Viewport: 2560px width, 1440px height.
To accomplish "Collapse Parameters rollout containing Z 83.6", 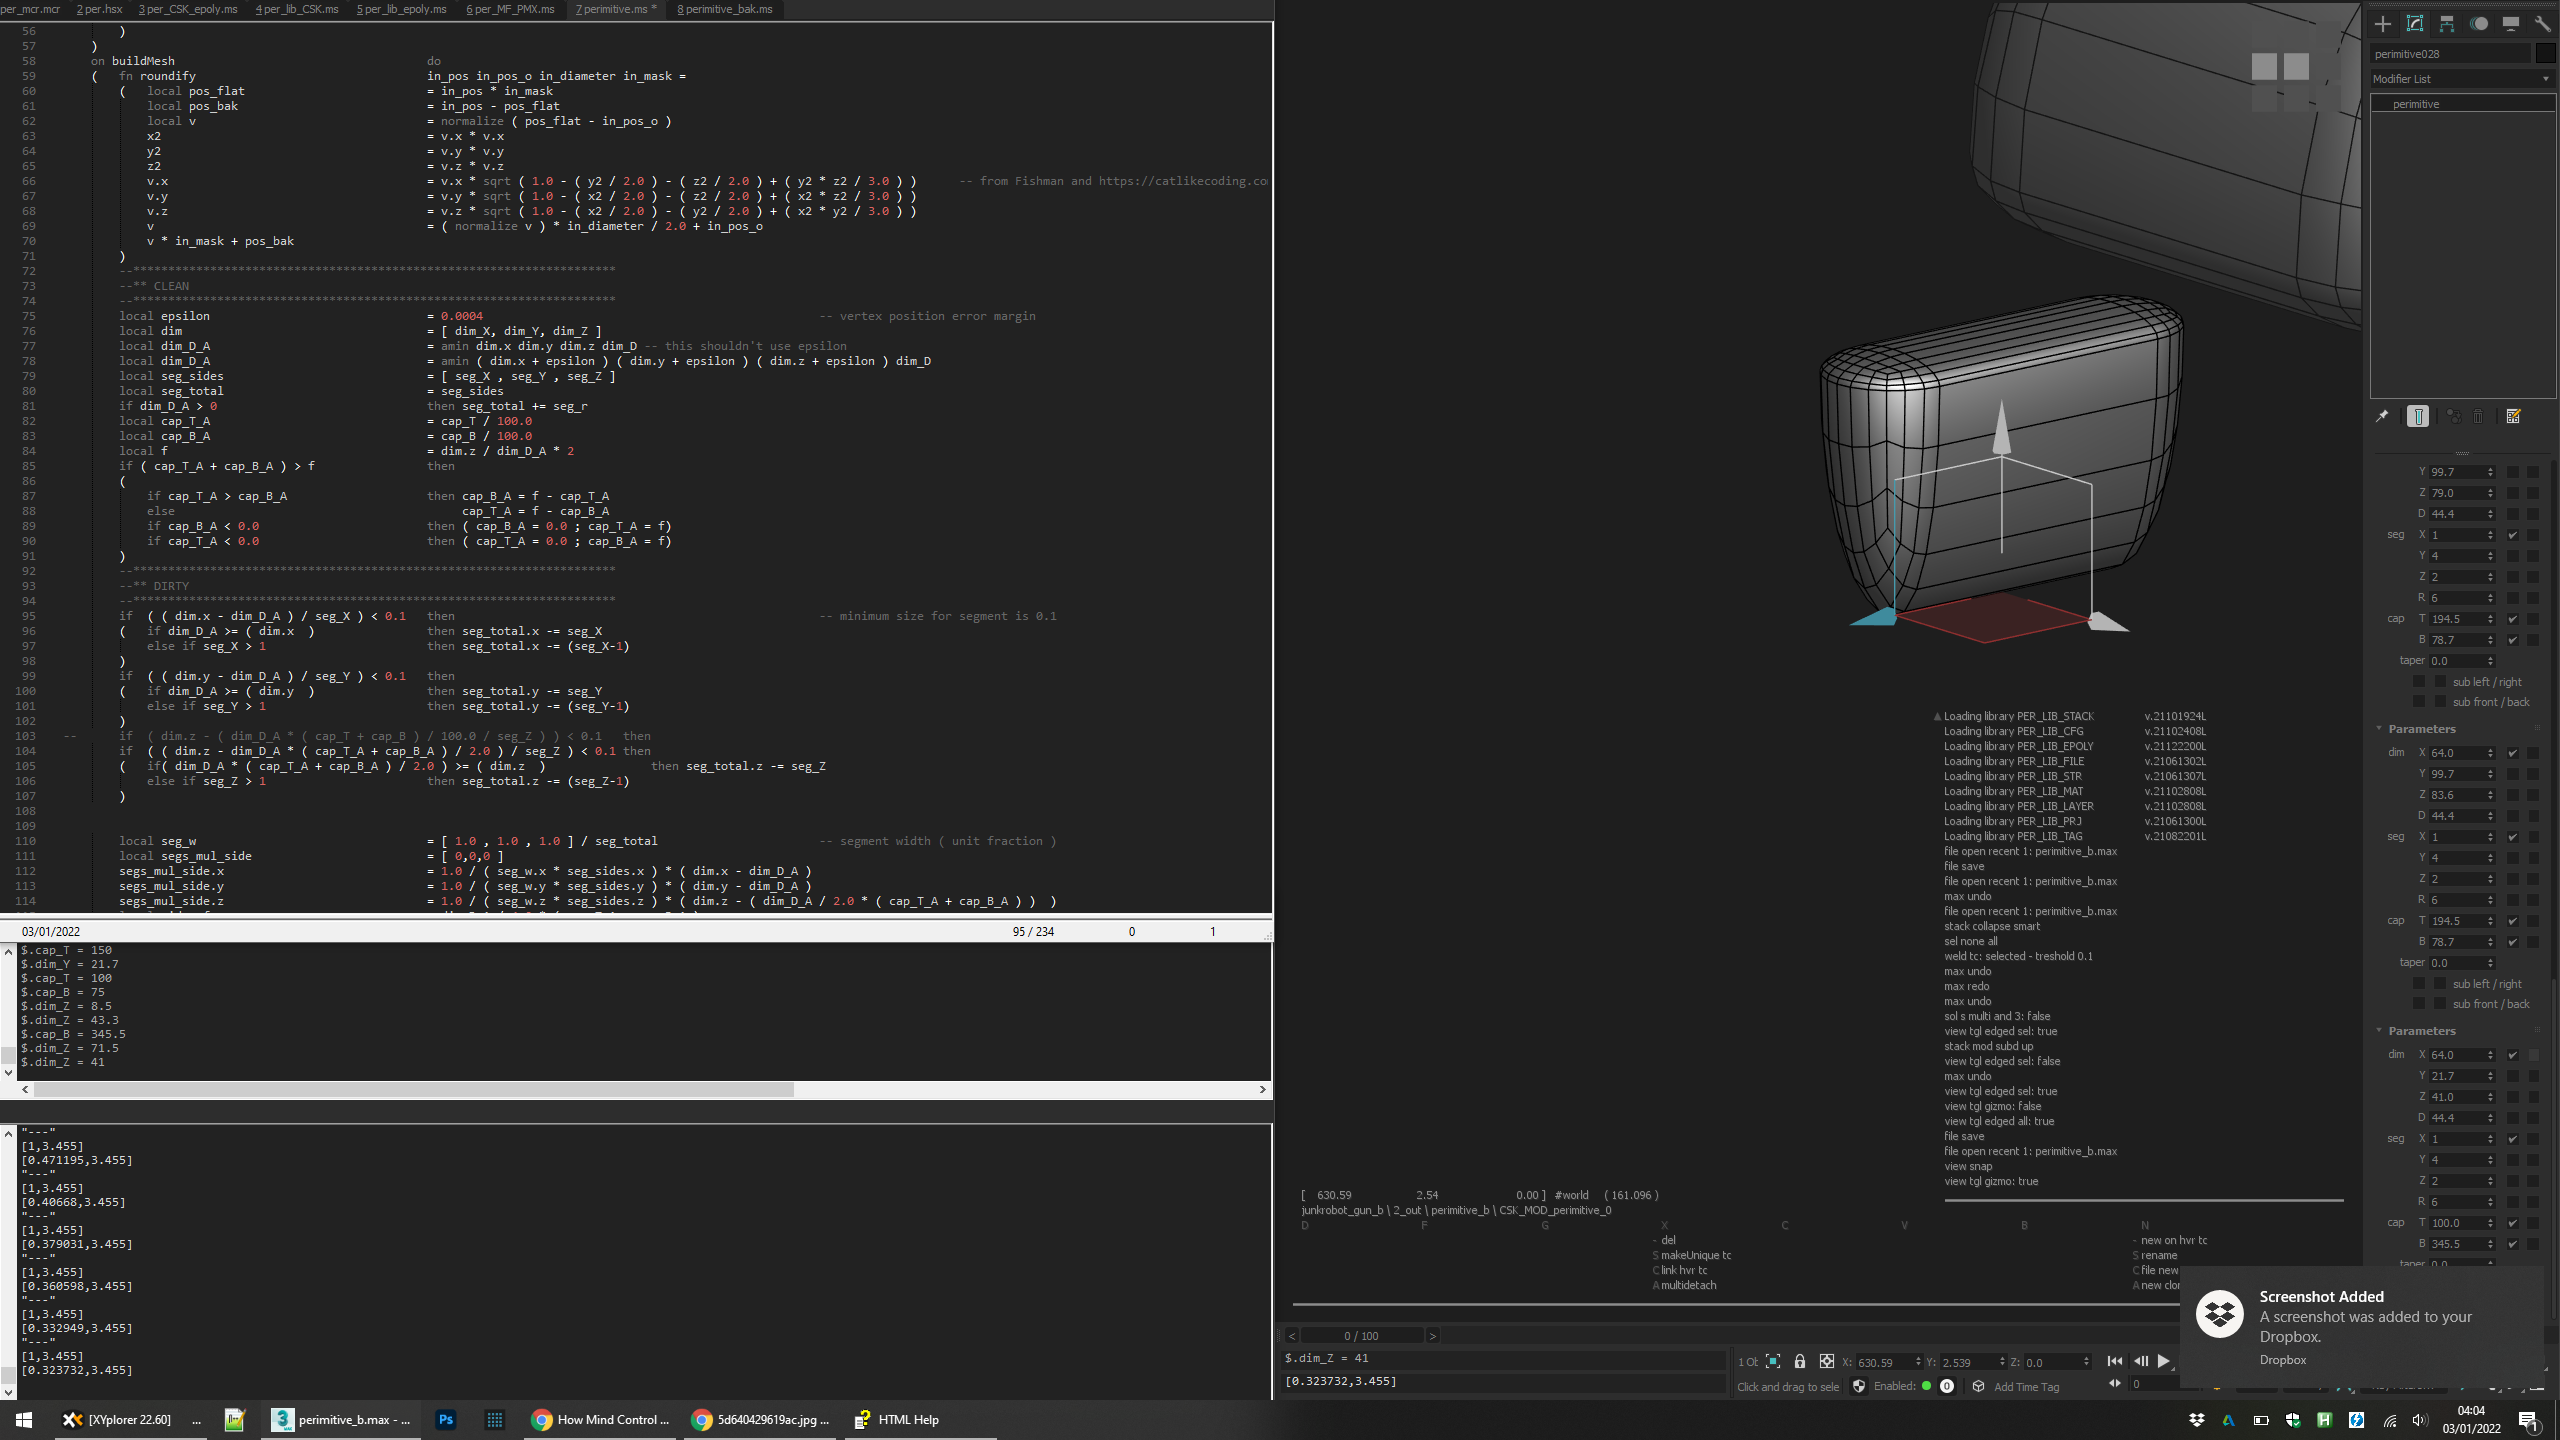I will 2421,729.
